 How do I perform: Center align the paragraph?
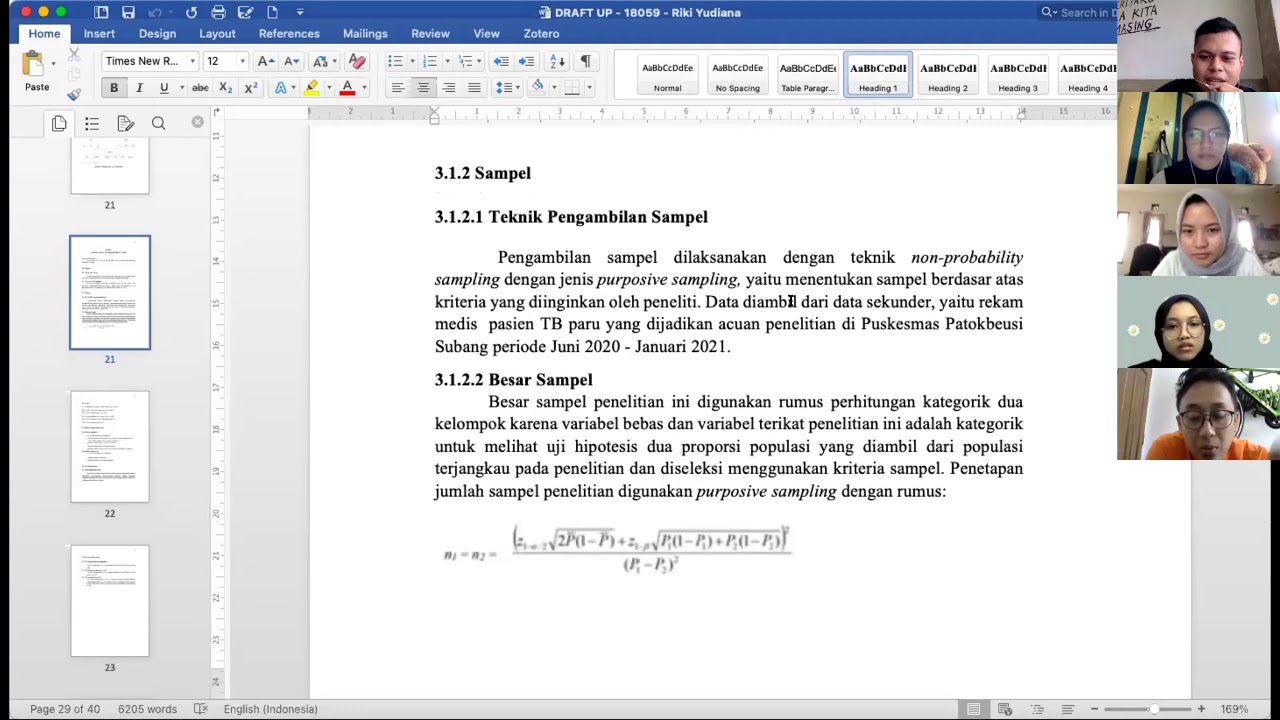click(x=423, y=88)
